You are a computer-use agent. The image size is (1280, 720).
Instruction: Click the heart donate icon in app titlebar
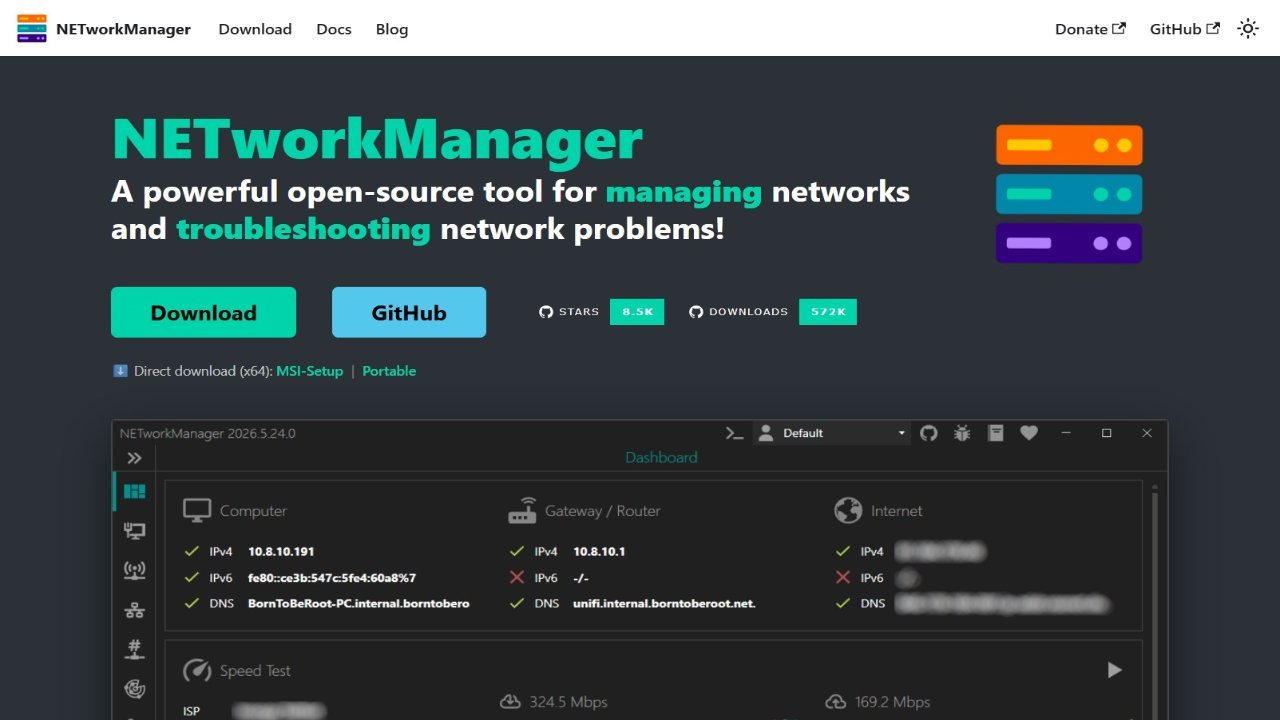pyautogui.click(x=1029, y=433)
